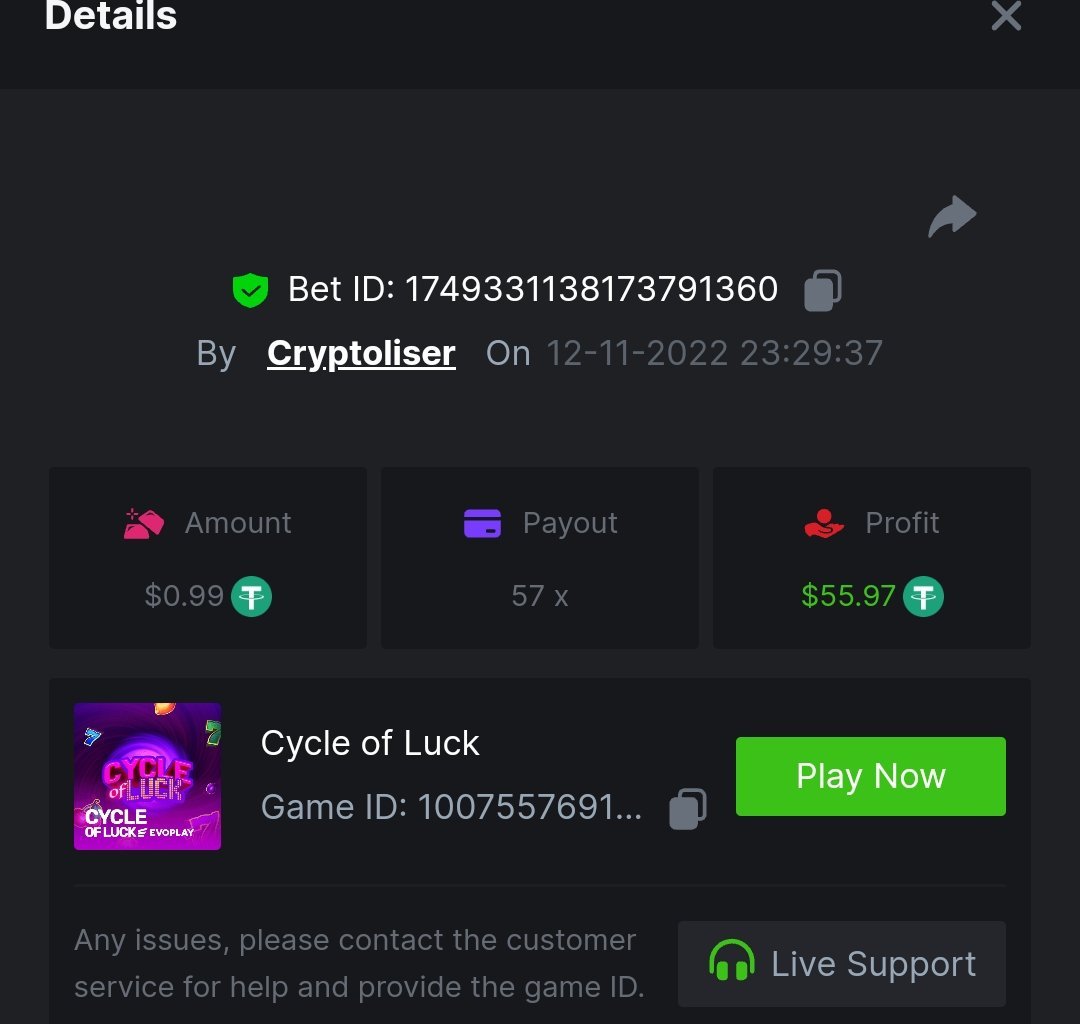This screenshot has height=1024, width=1080.
Task: Click the Cycle of Luck game title
Action: tap(370, 743)
